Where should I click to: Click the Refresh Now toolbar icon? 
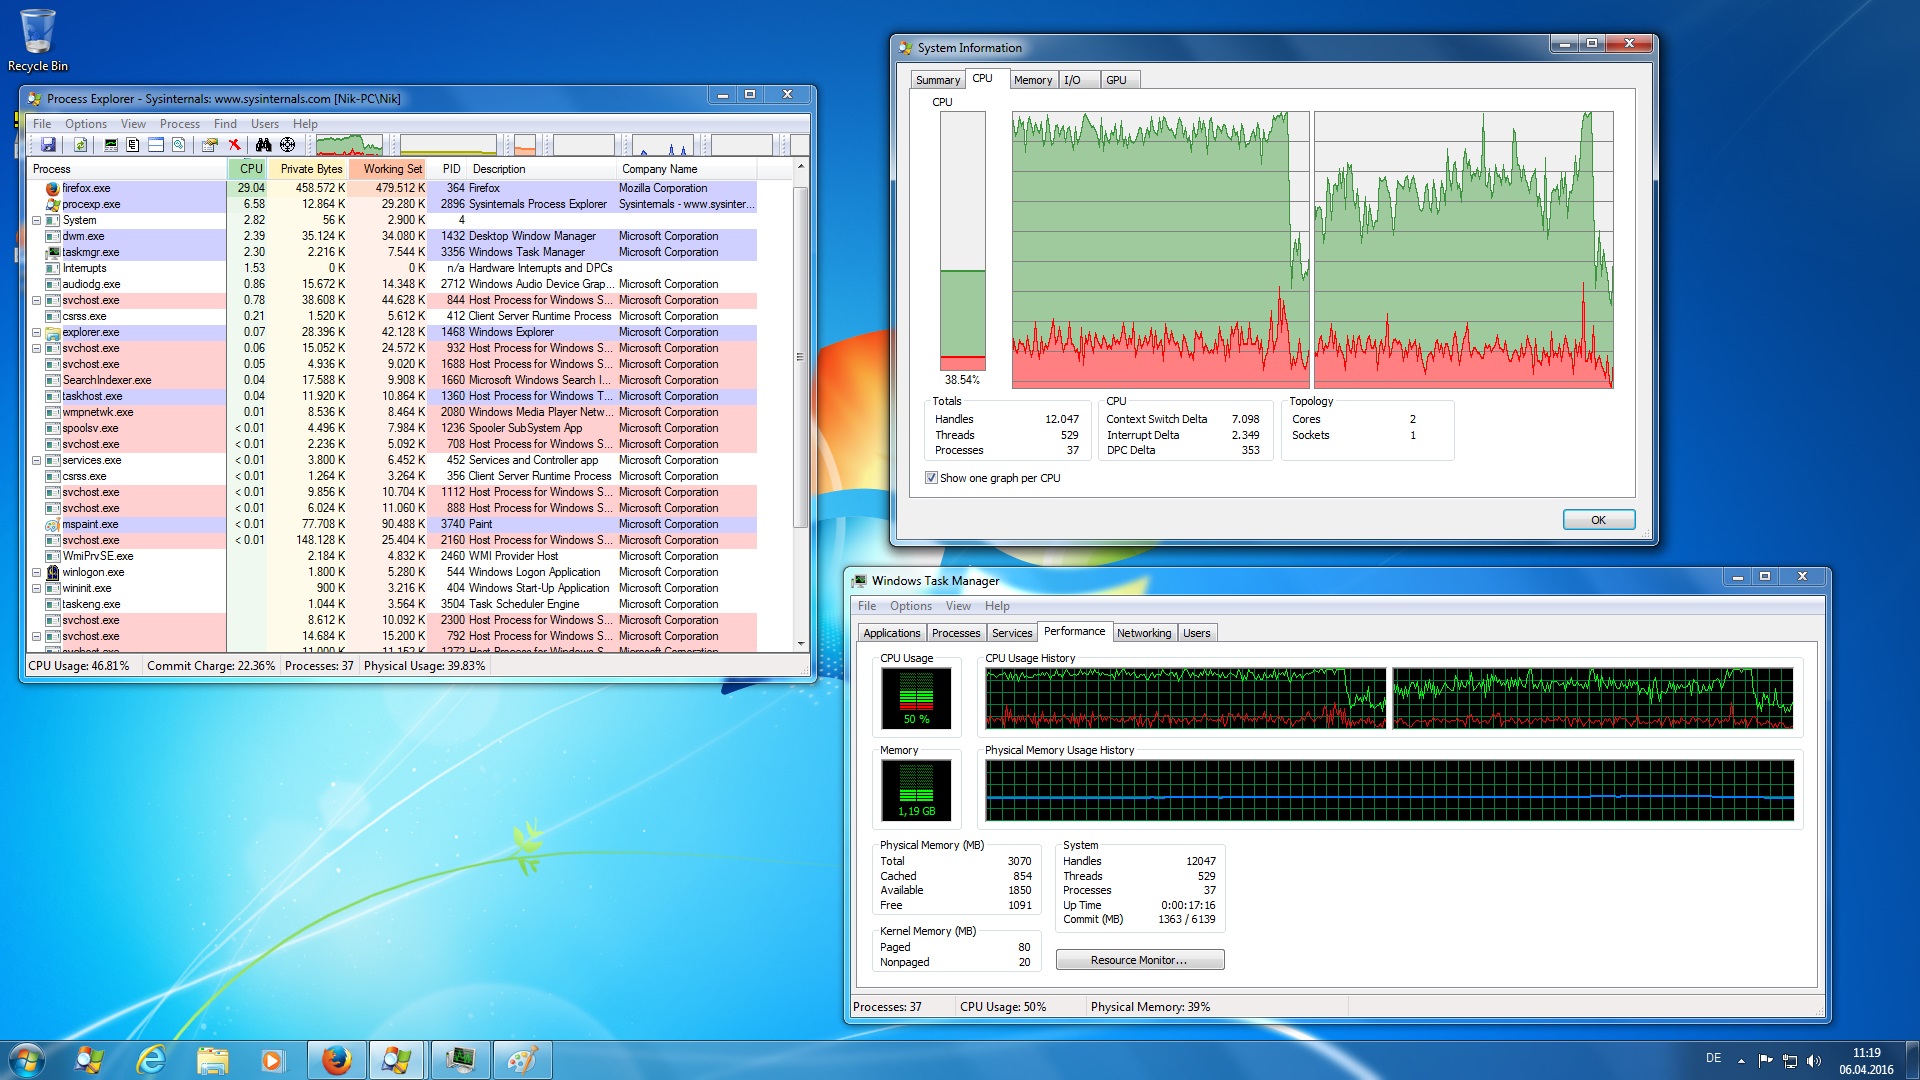80,145
